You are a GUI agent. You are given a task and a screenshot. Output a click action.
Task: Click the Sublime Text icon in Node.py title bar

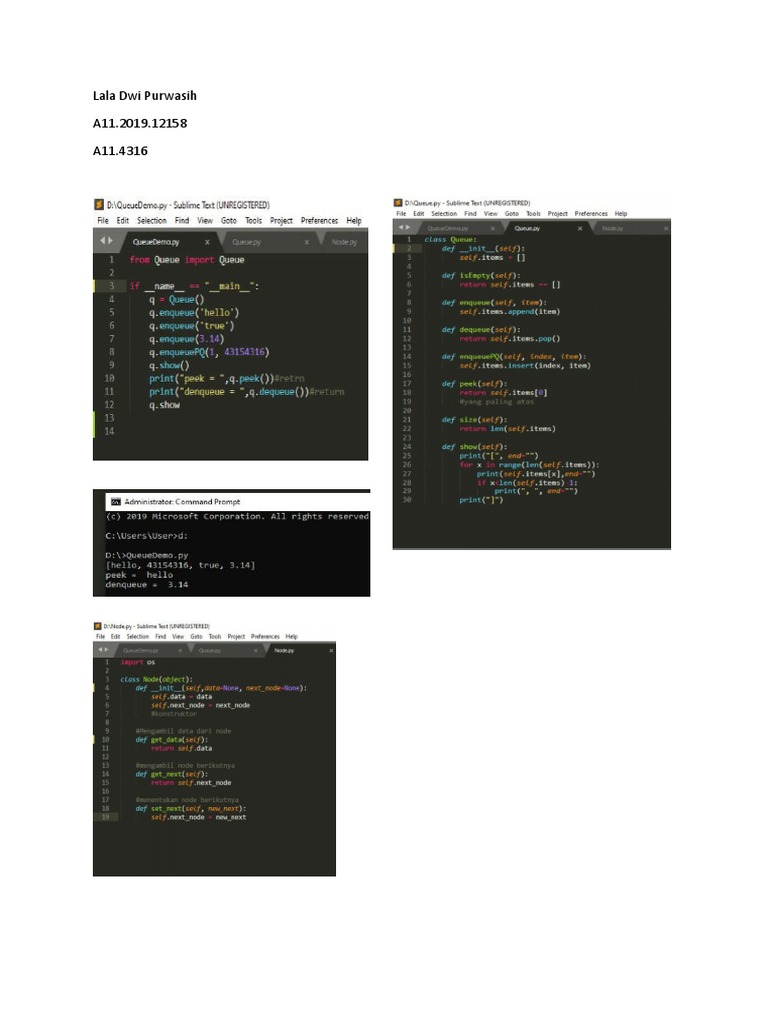click(97, 626)
